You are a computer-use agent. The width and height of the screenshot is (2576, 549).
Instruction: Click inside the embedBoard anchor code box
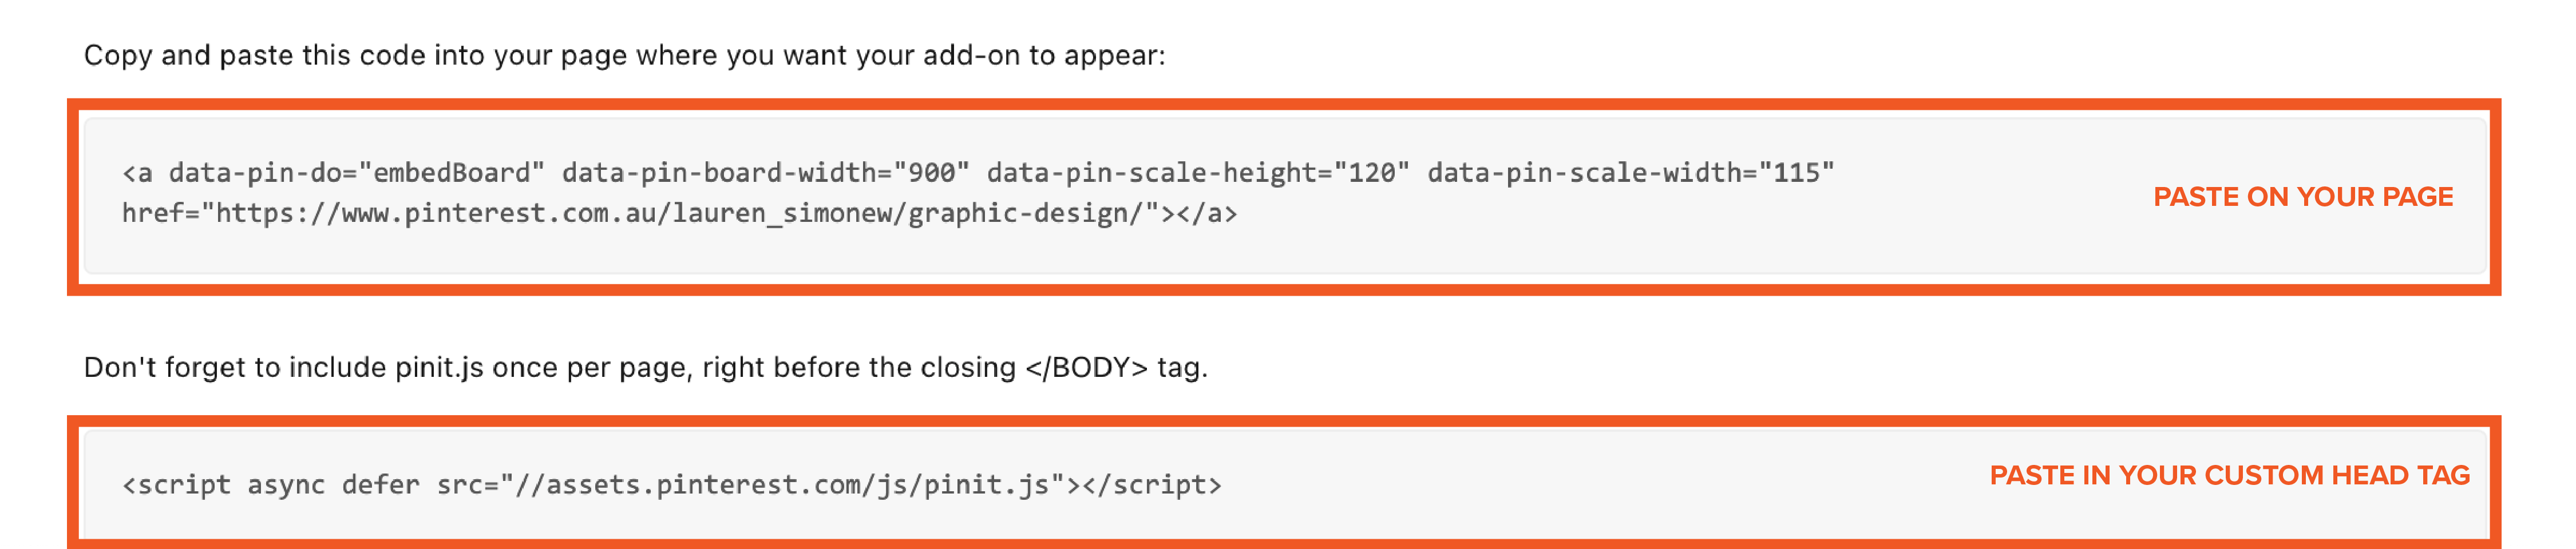point(1000,250)
